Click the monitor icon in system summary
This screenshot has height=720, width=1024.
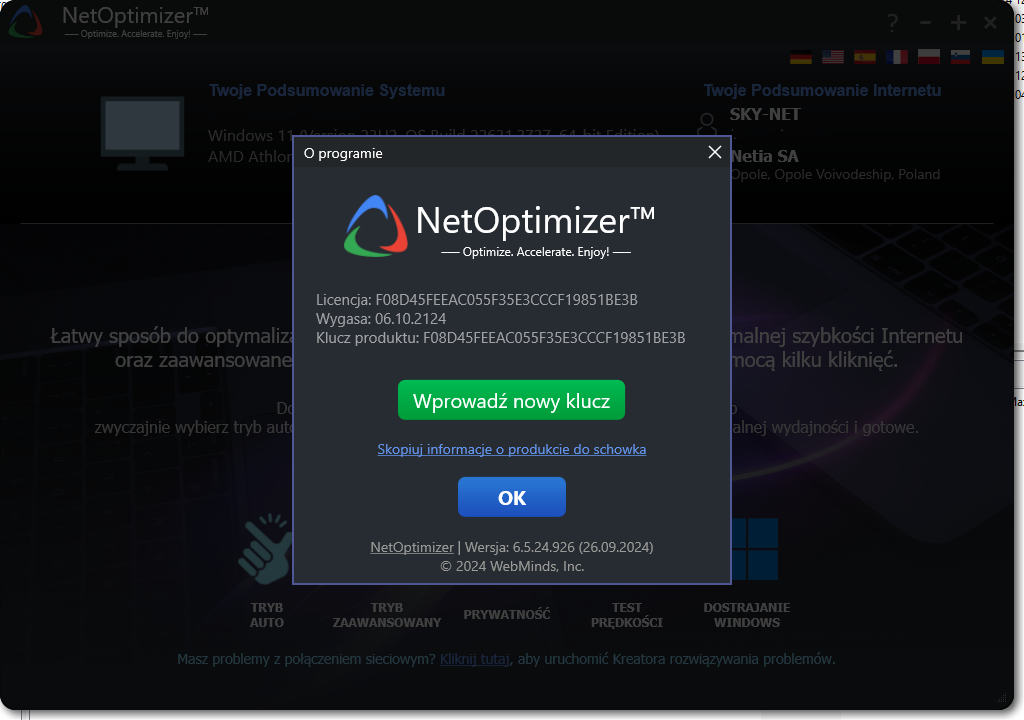click(142, 133)
